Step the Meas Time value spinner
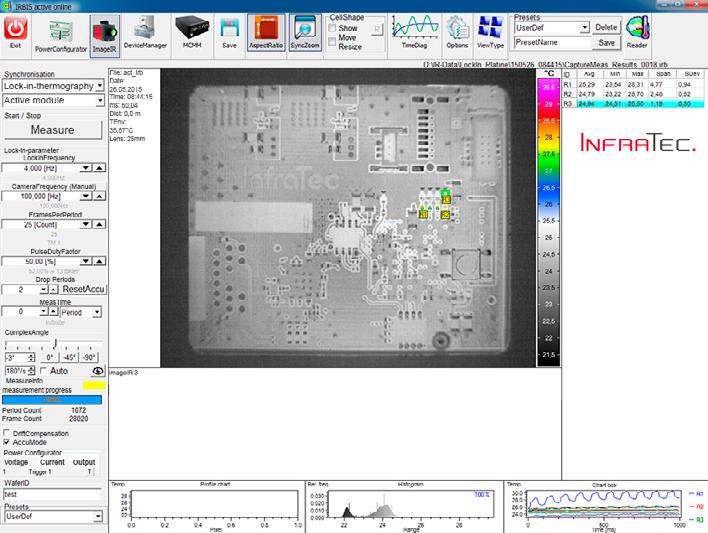Screen dimensions: 708x533 click(48, 312)
